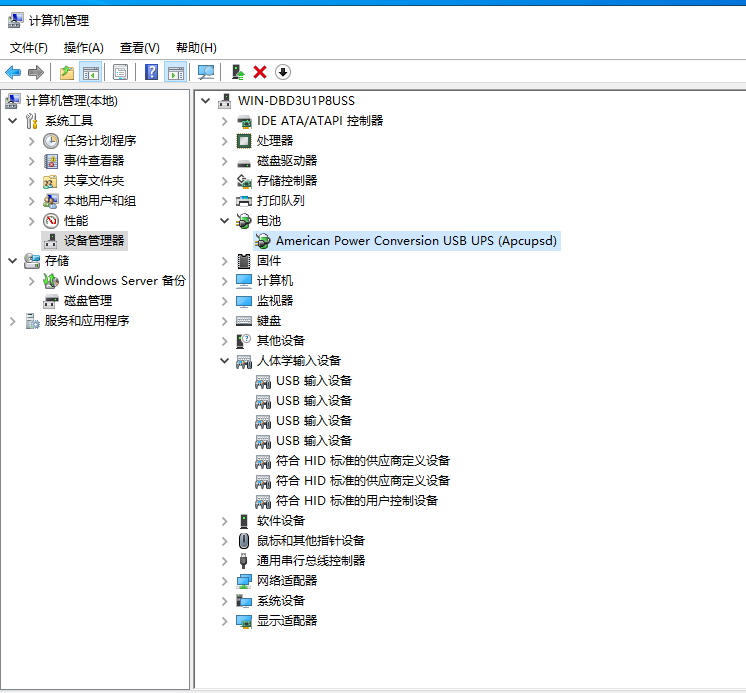This screenshot has height=693, width=746.
Task: Select 磁盘管理 tree node
Action: (88, 301)
